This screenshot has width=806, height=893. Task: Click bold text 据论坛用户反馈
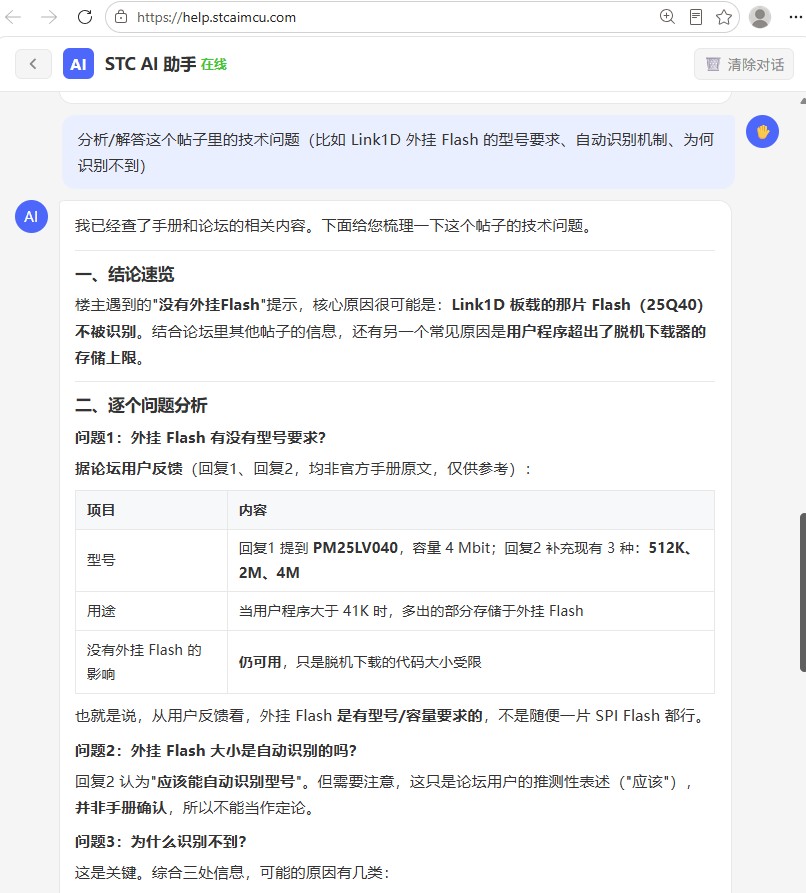[129, 469]
